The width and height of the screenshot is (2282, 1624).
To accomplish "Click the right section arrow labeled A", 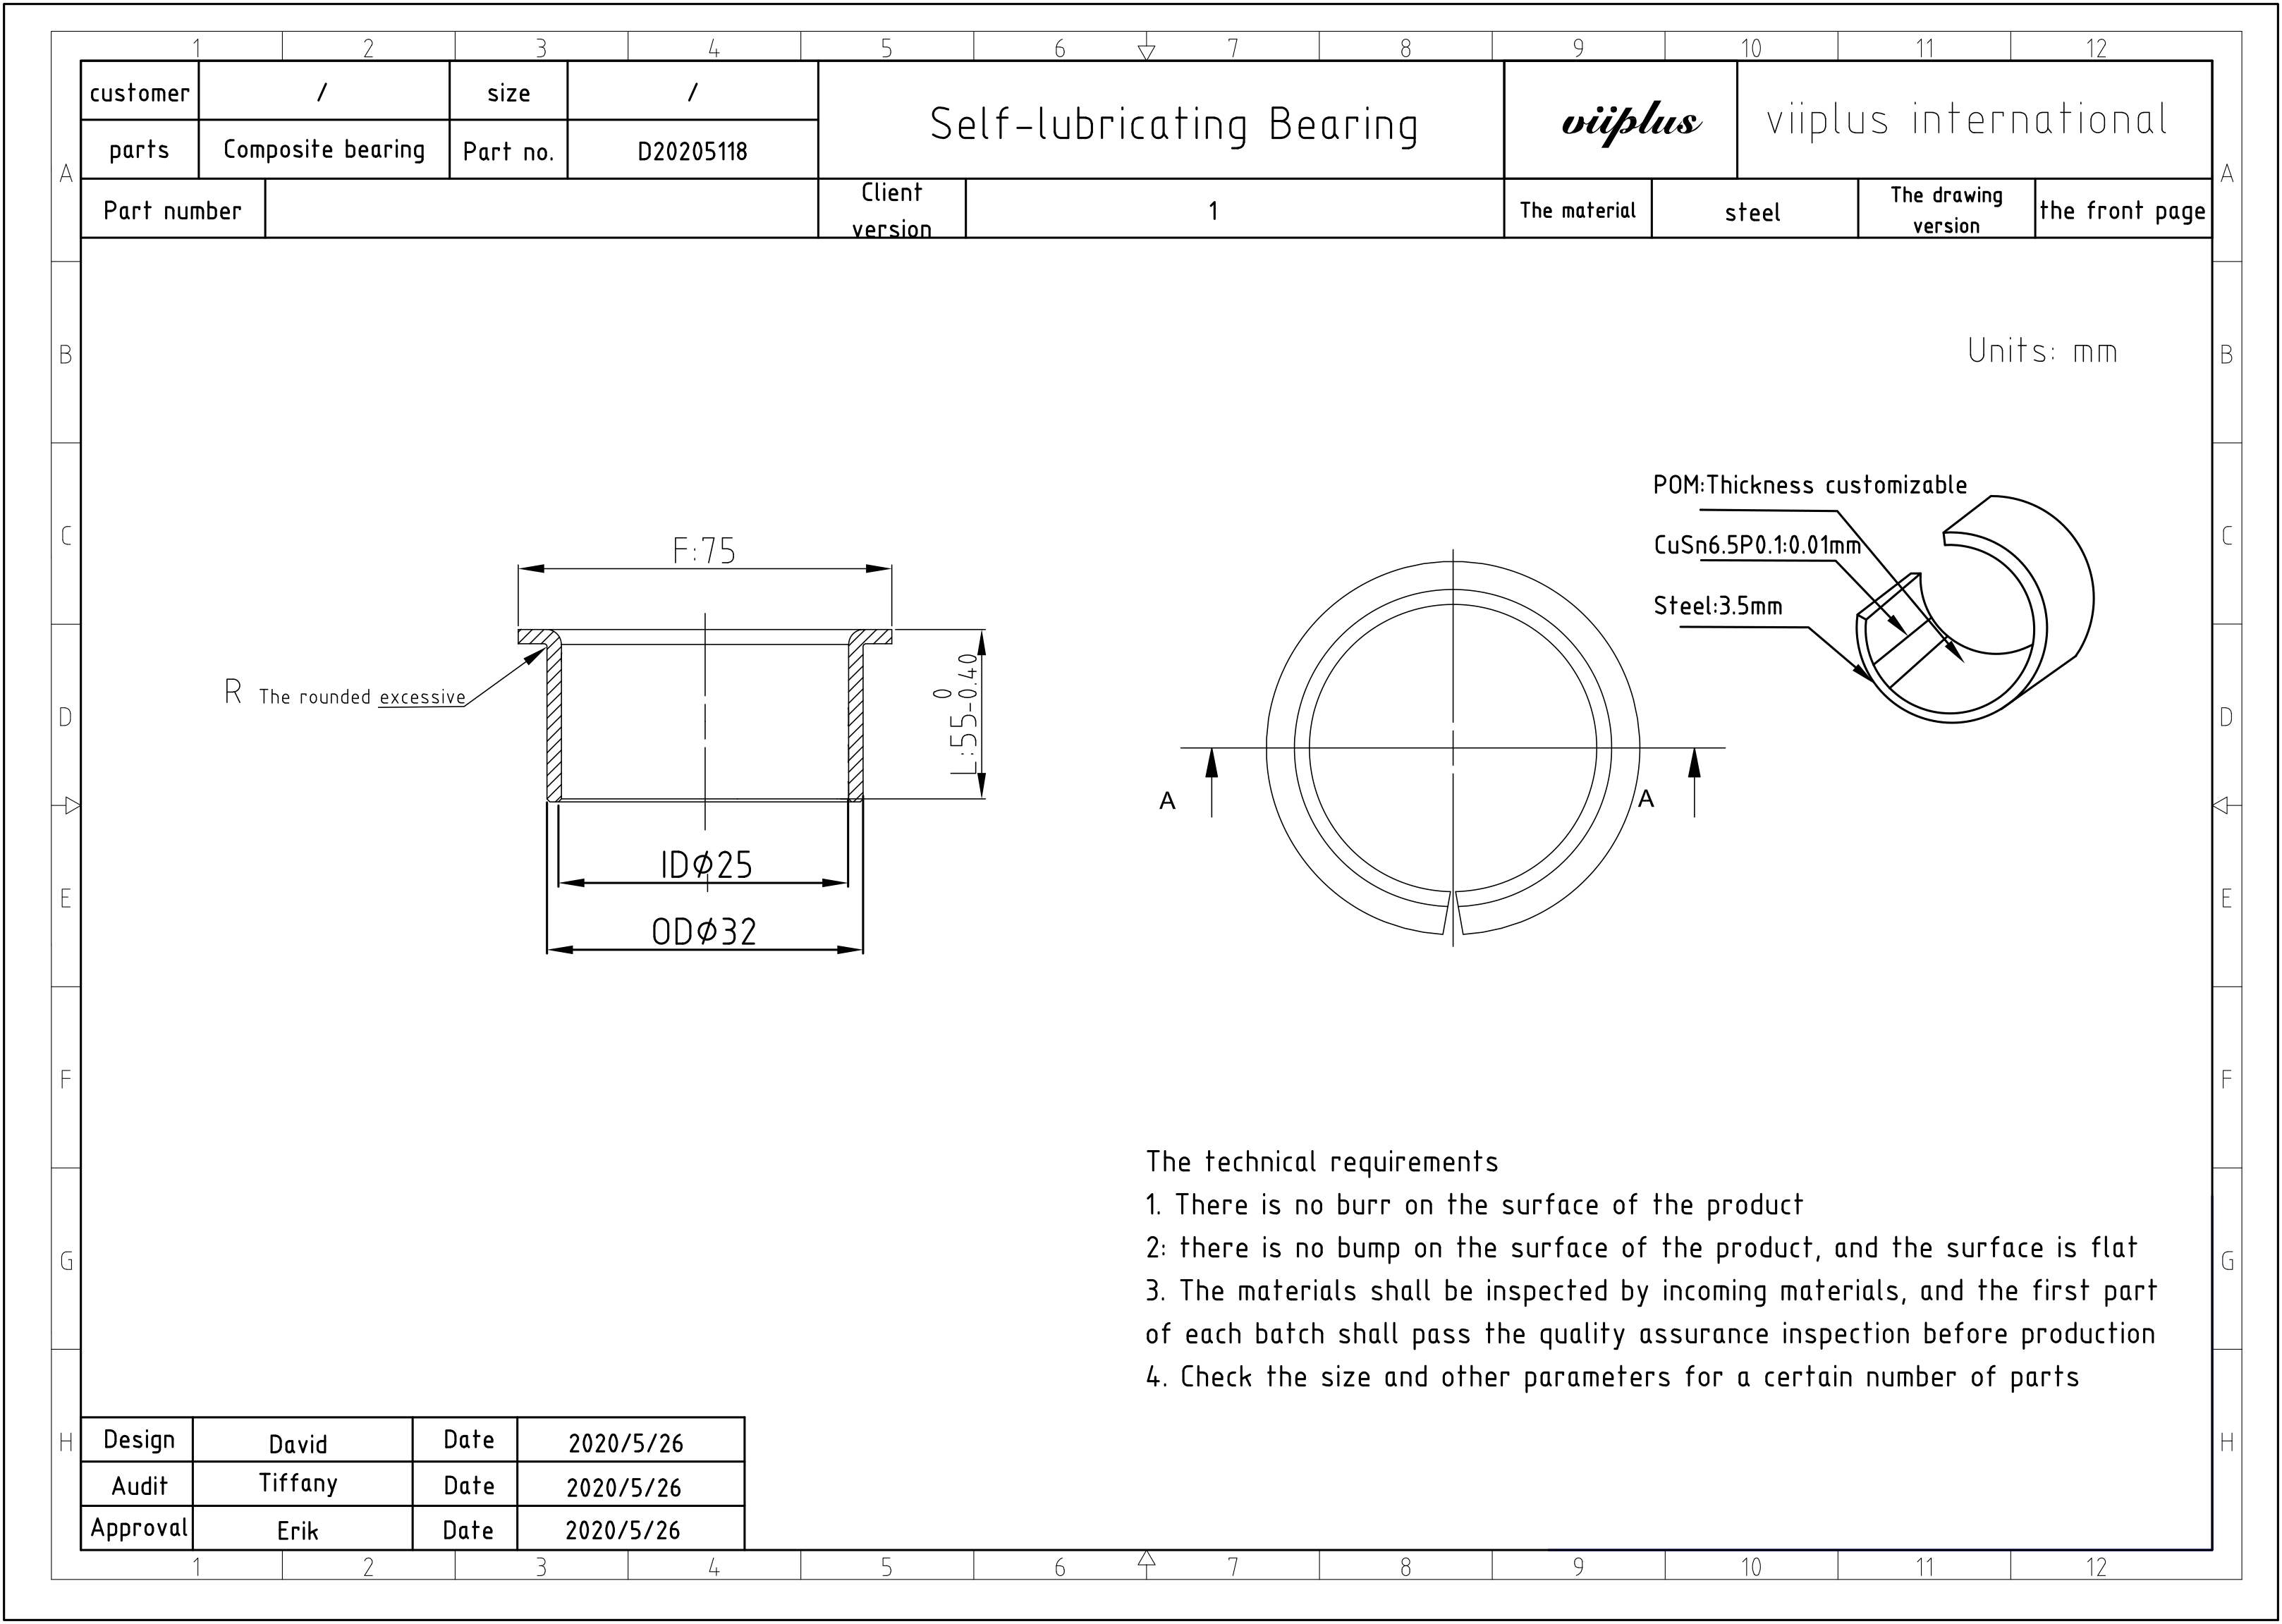I will 1694,782.
